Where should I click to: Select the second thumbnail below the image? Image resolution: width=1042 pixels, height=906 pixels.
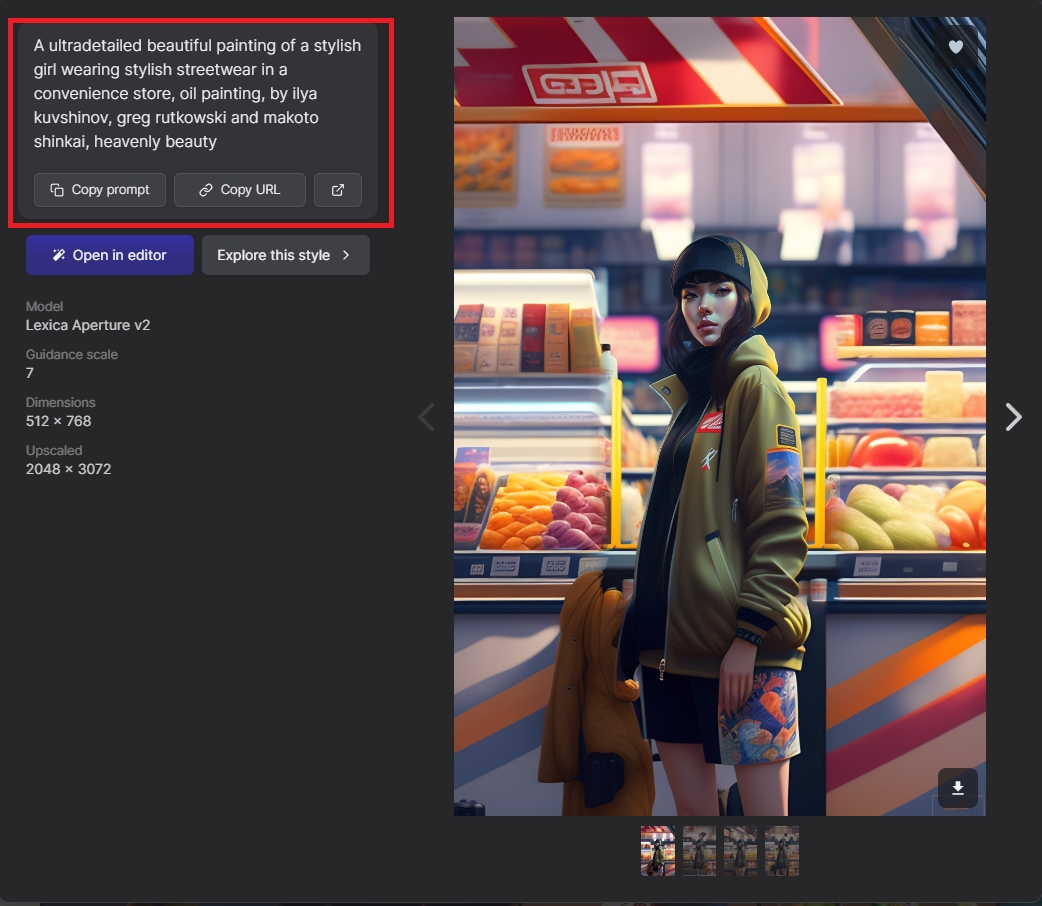[x=699, y=851]
